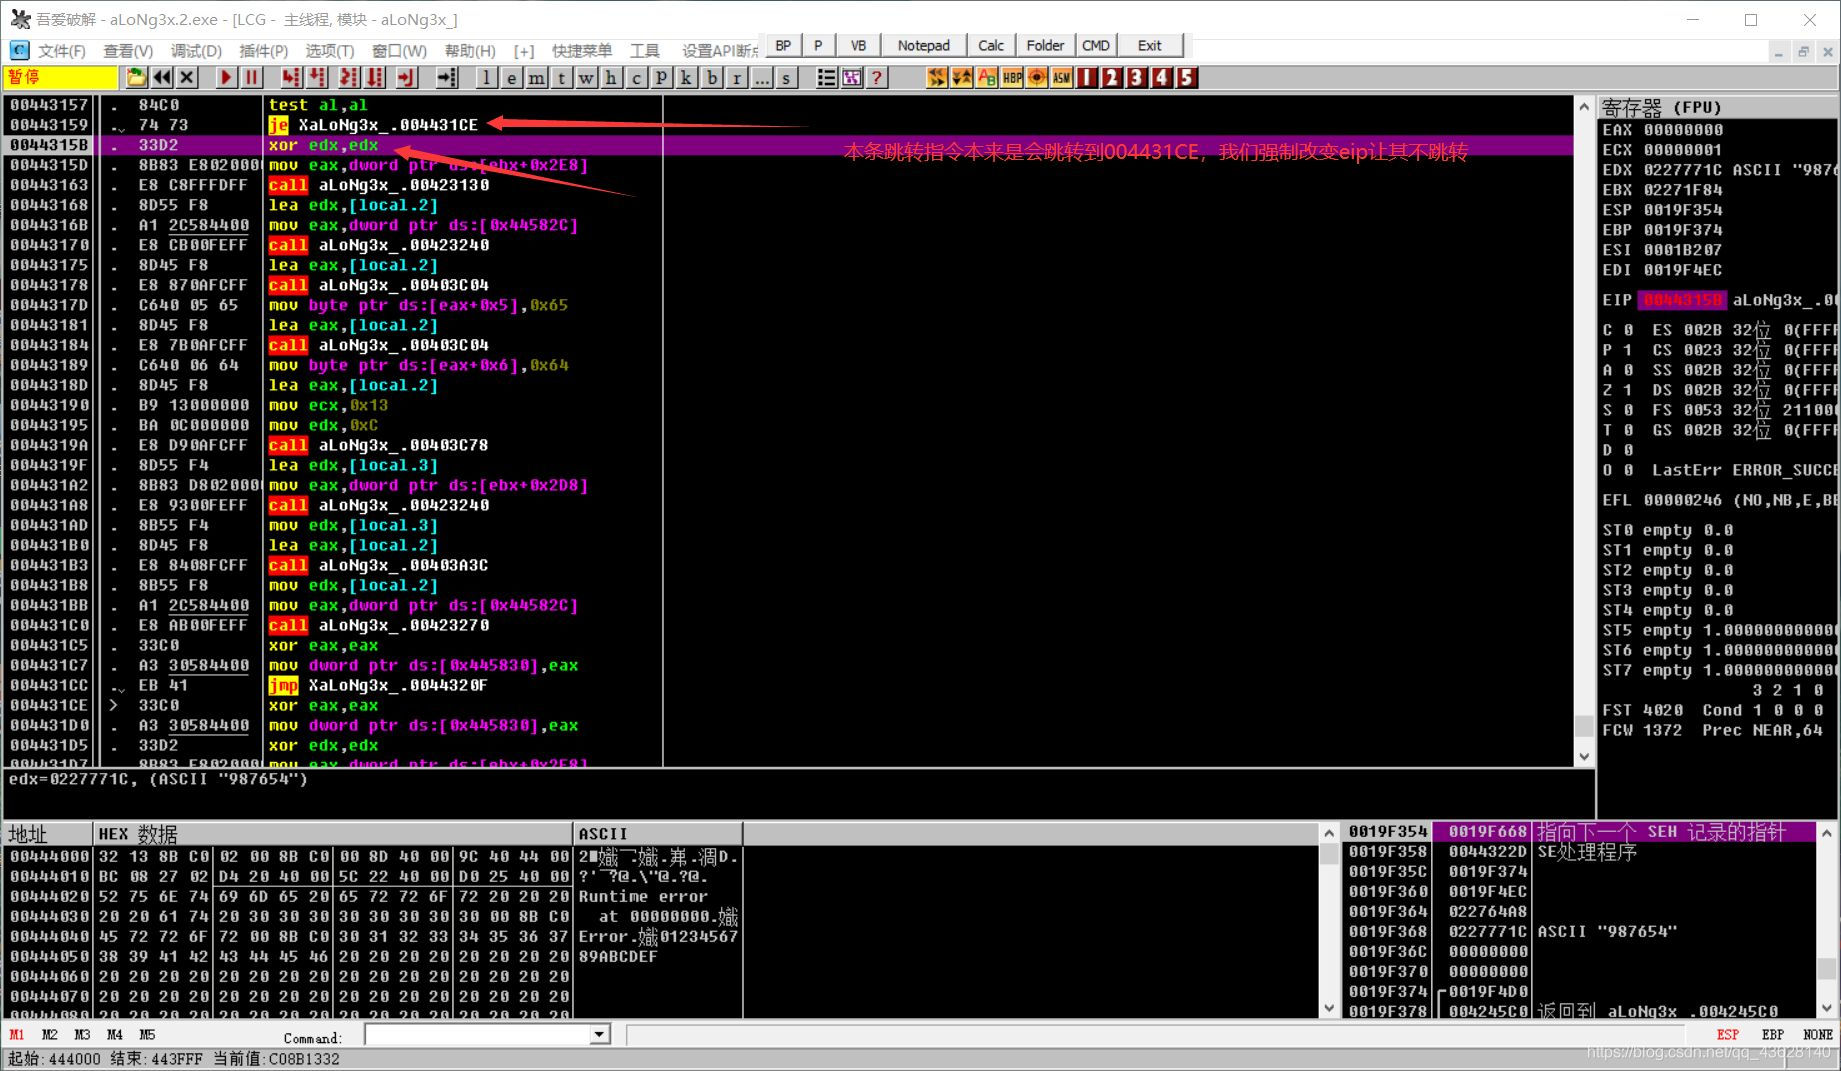Click the step into toolbar icon
1841x1071 pixels.
[x=291, y=77]
